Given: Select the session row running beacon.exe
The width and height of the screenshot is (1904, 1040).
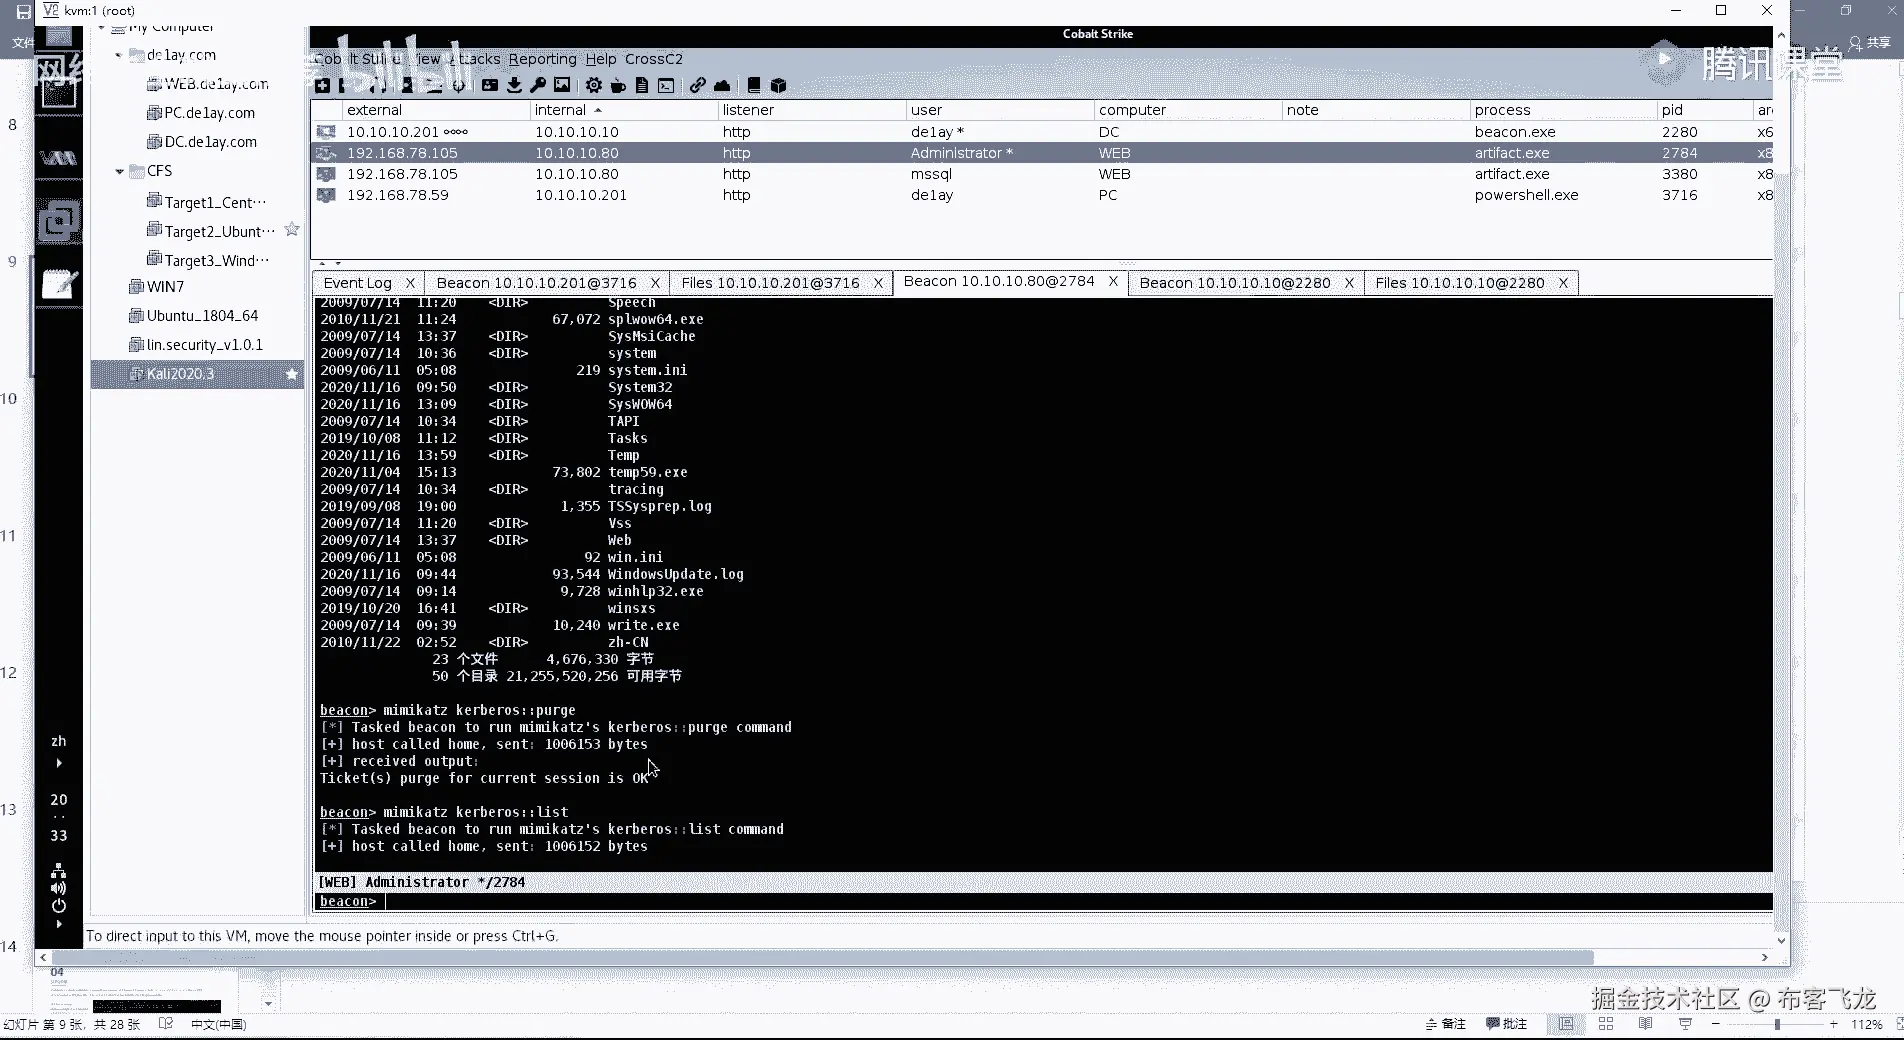Looking at the screenshot, I should coord(1043,132).
